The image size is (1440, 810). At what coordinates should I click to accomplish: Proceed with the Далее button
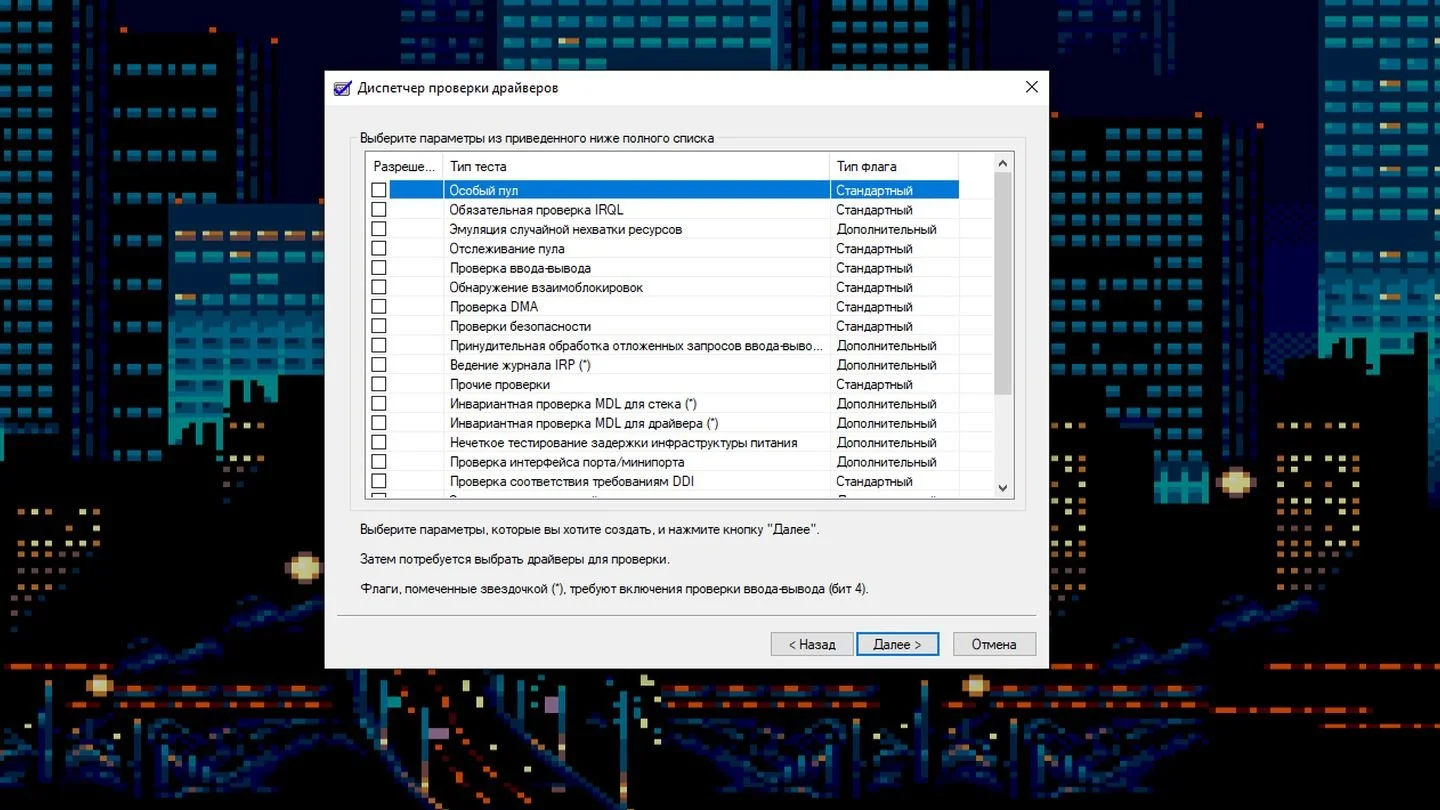[897, 644]
